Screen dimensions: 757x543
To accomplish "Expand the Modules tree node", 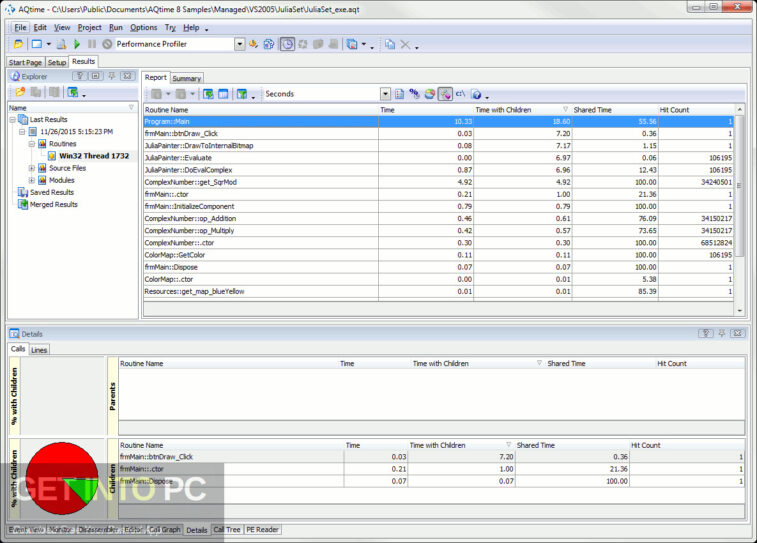I will click(x=31, y=181).
